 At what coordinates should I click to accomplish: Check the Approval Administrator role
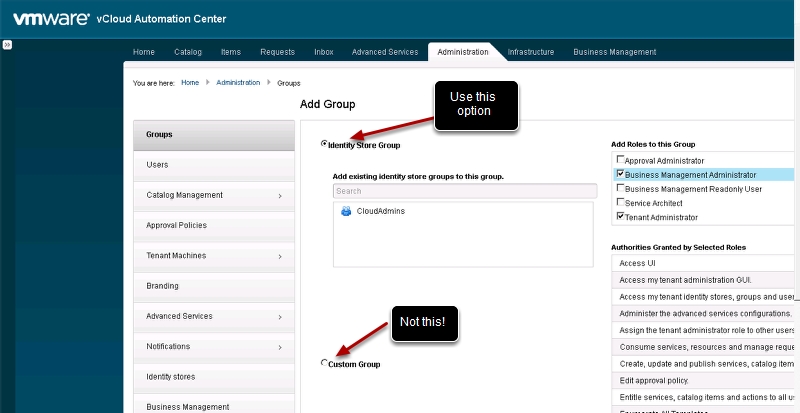point(620,159)
